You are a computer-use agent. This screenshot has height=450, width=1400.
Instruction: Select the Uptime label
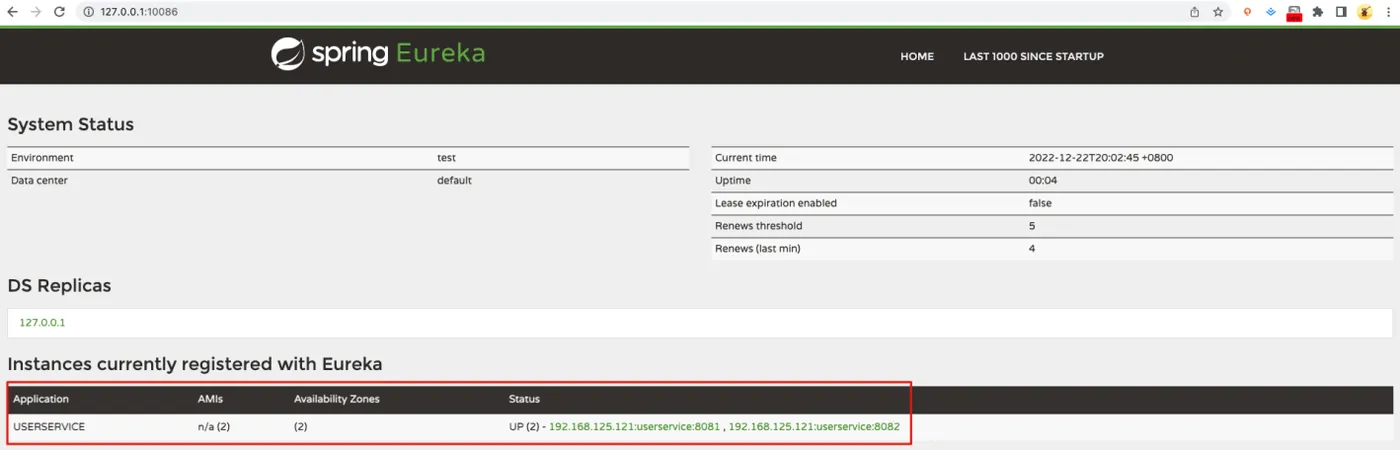tap(733, 181)
